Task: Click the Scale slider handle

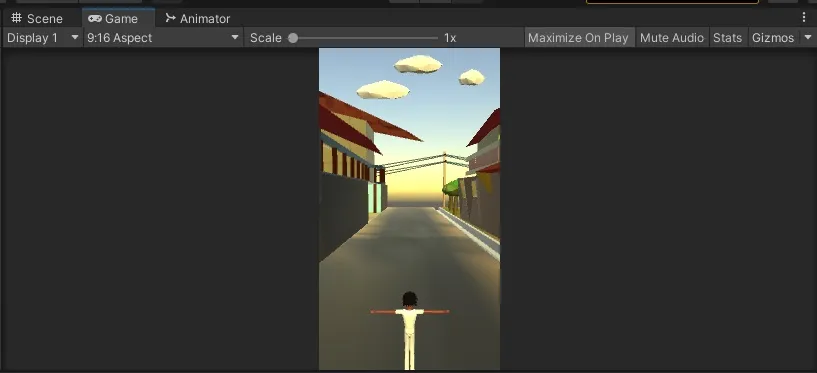Action: [293, 38]
